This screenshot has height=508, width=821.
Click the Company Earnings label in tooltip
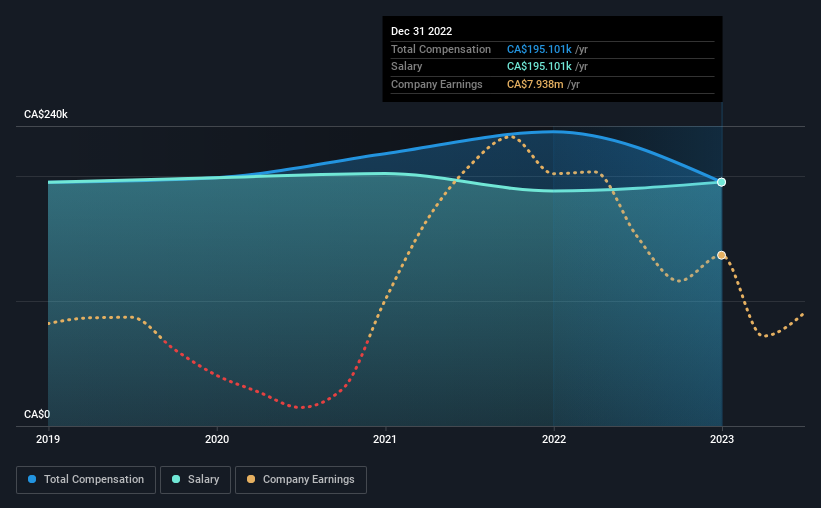tap(437, 84)
